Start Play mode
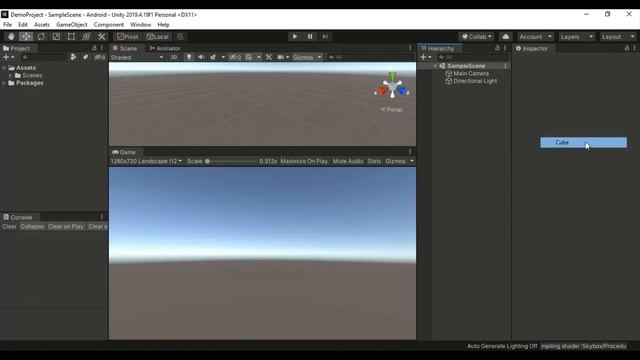 [x=295, y=37]
